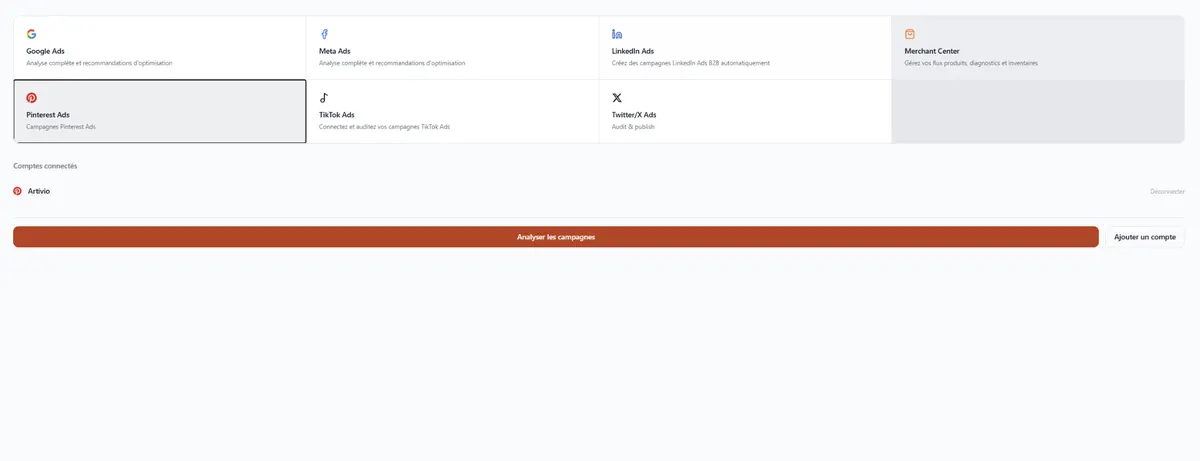
Task: Click the 'Comptes connectés' heading
Action: pos(45,166)
